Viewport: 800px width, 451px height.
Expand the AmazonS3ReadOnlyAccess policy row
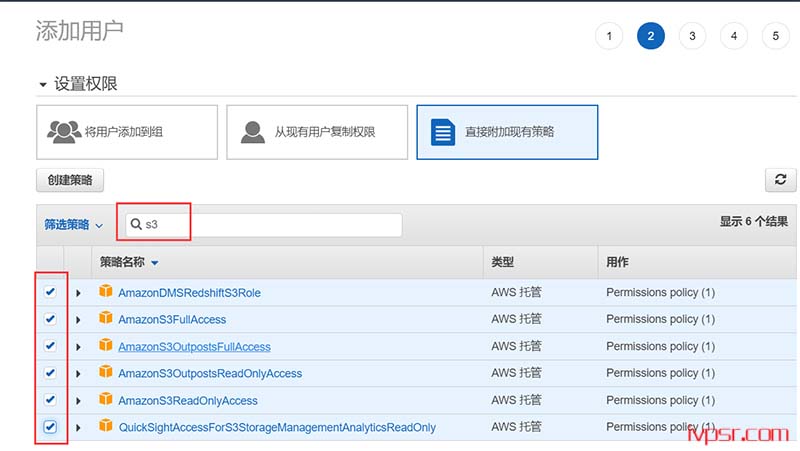coord(78,401)
